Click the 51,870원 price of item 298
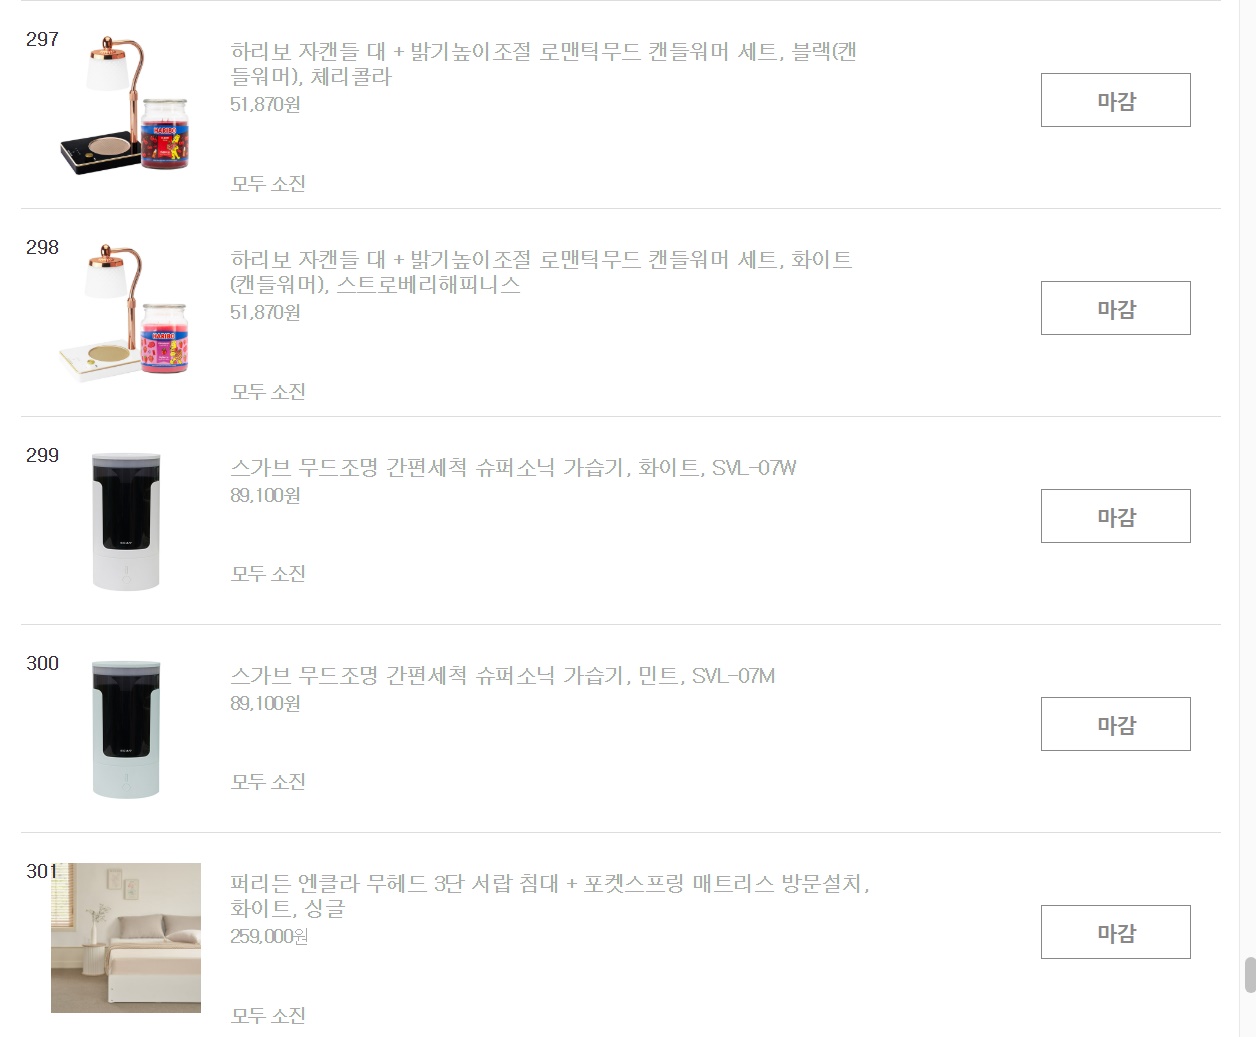The image size is (1256, 1037). click(x=265, y=313)
